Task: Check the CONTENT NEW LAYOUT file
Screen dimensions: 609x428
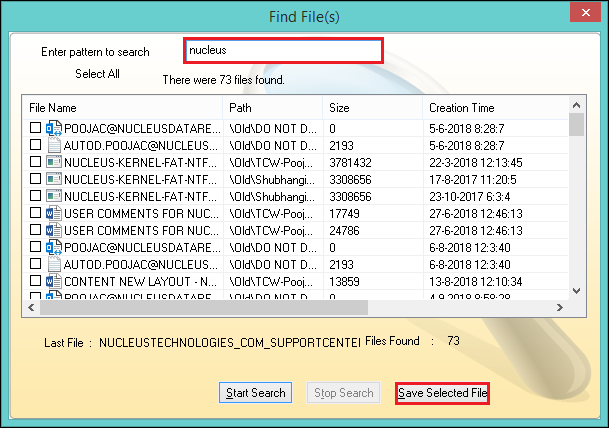Action: (35, 281)
